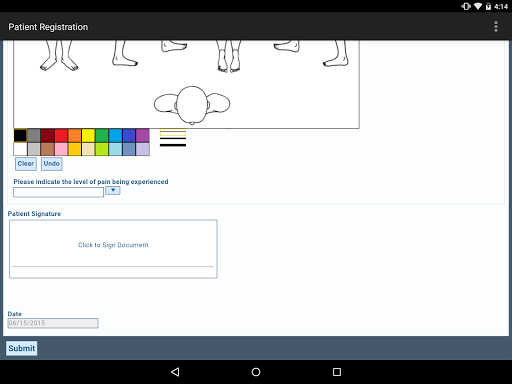Submit the patient registration form
The image size is (512, 384).
(22, 348)
